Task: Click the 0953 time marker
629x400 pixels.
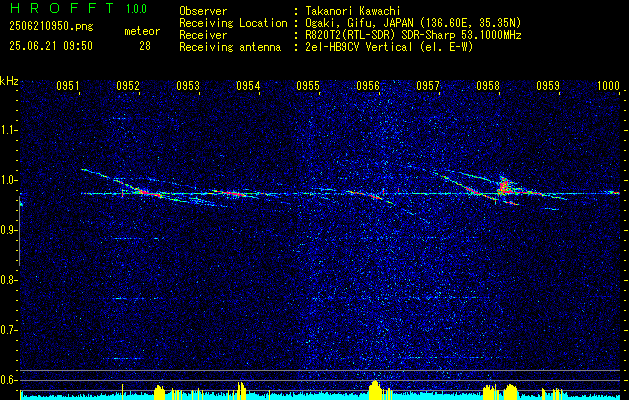Action: (188, 85)
